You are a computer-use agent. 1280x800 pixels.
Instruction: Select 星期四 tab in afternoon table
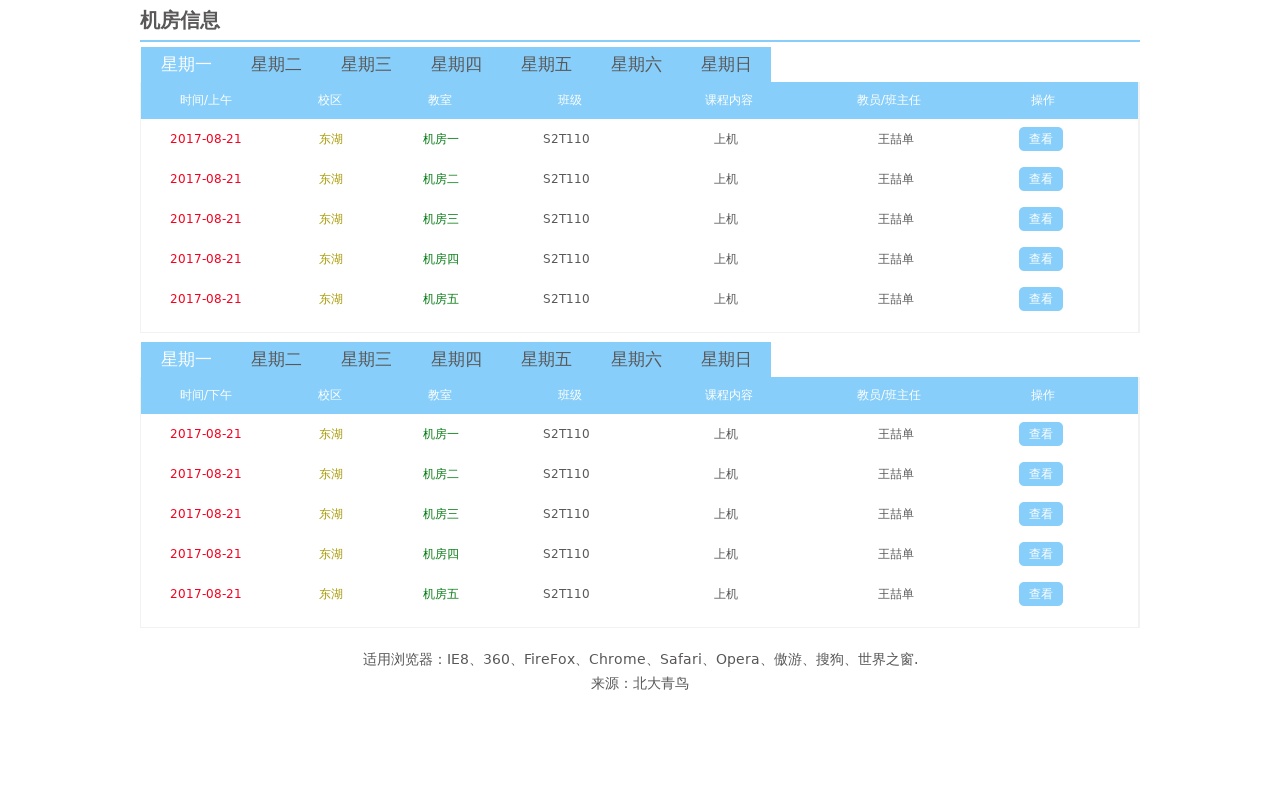[x=456, y=359]
